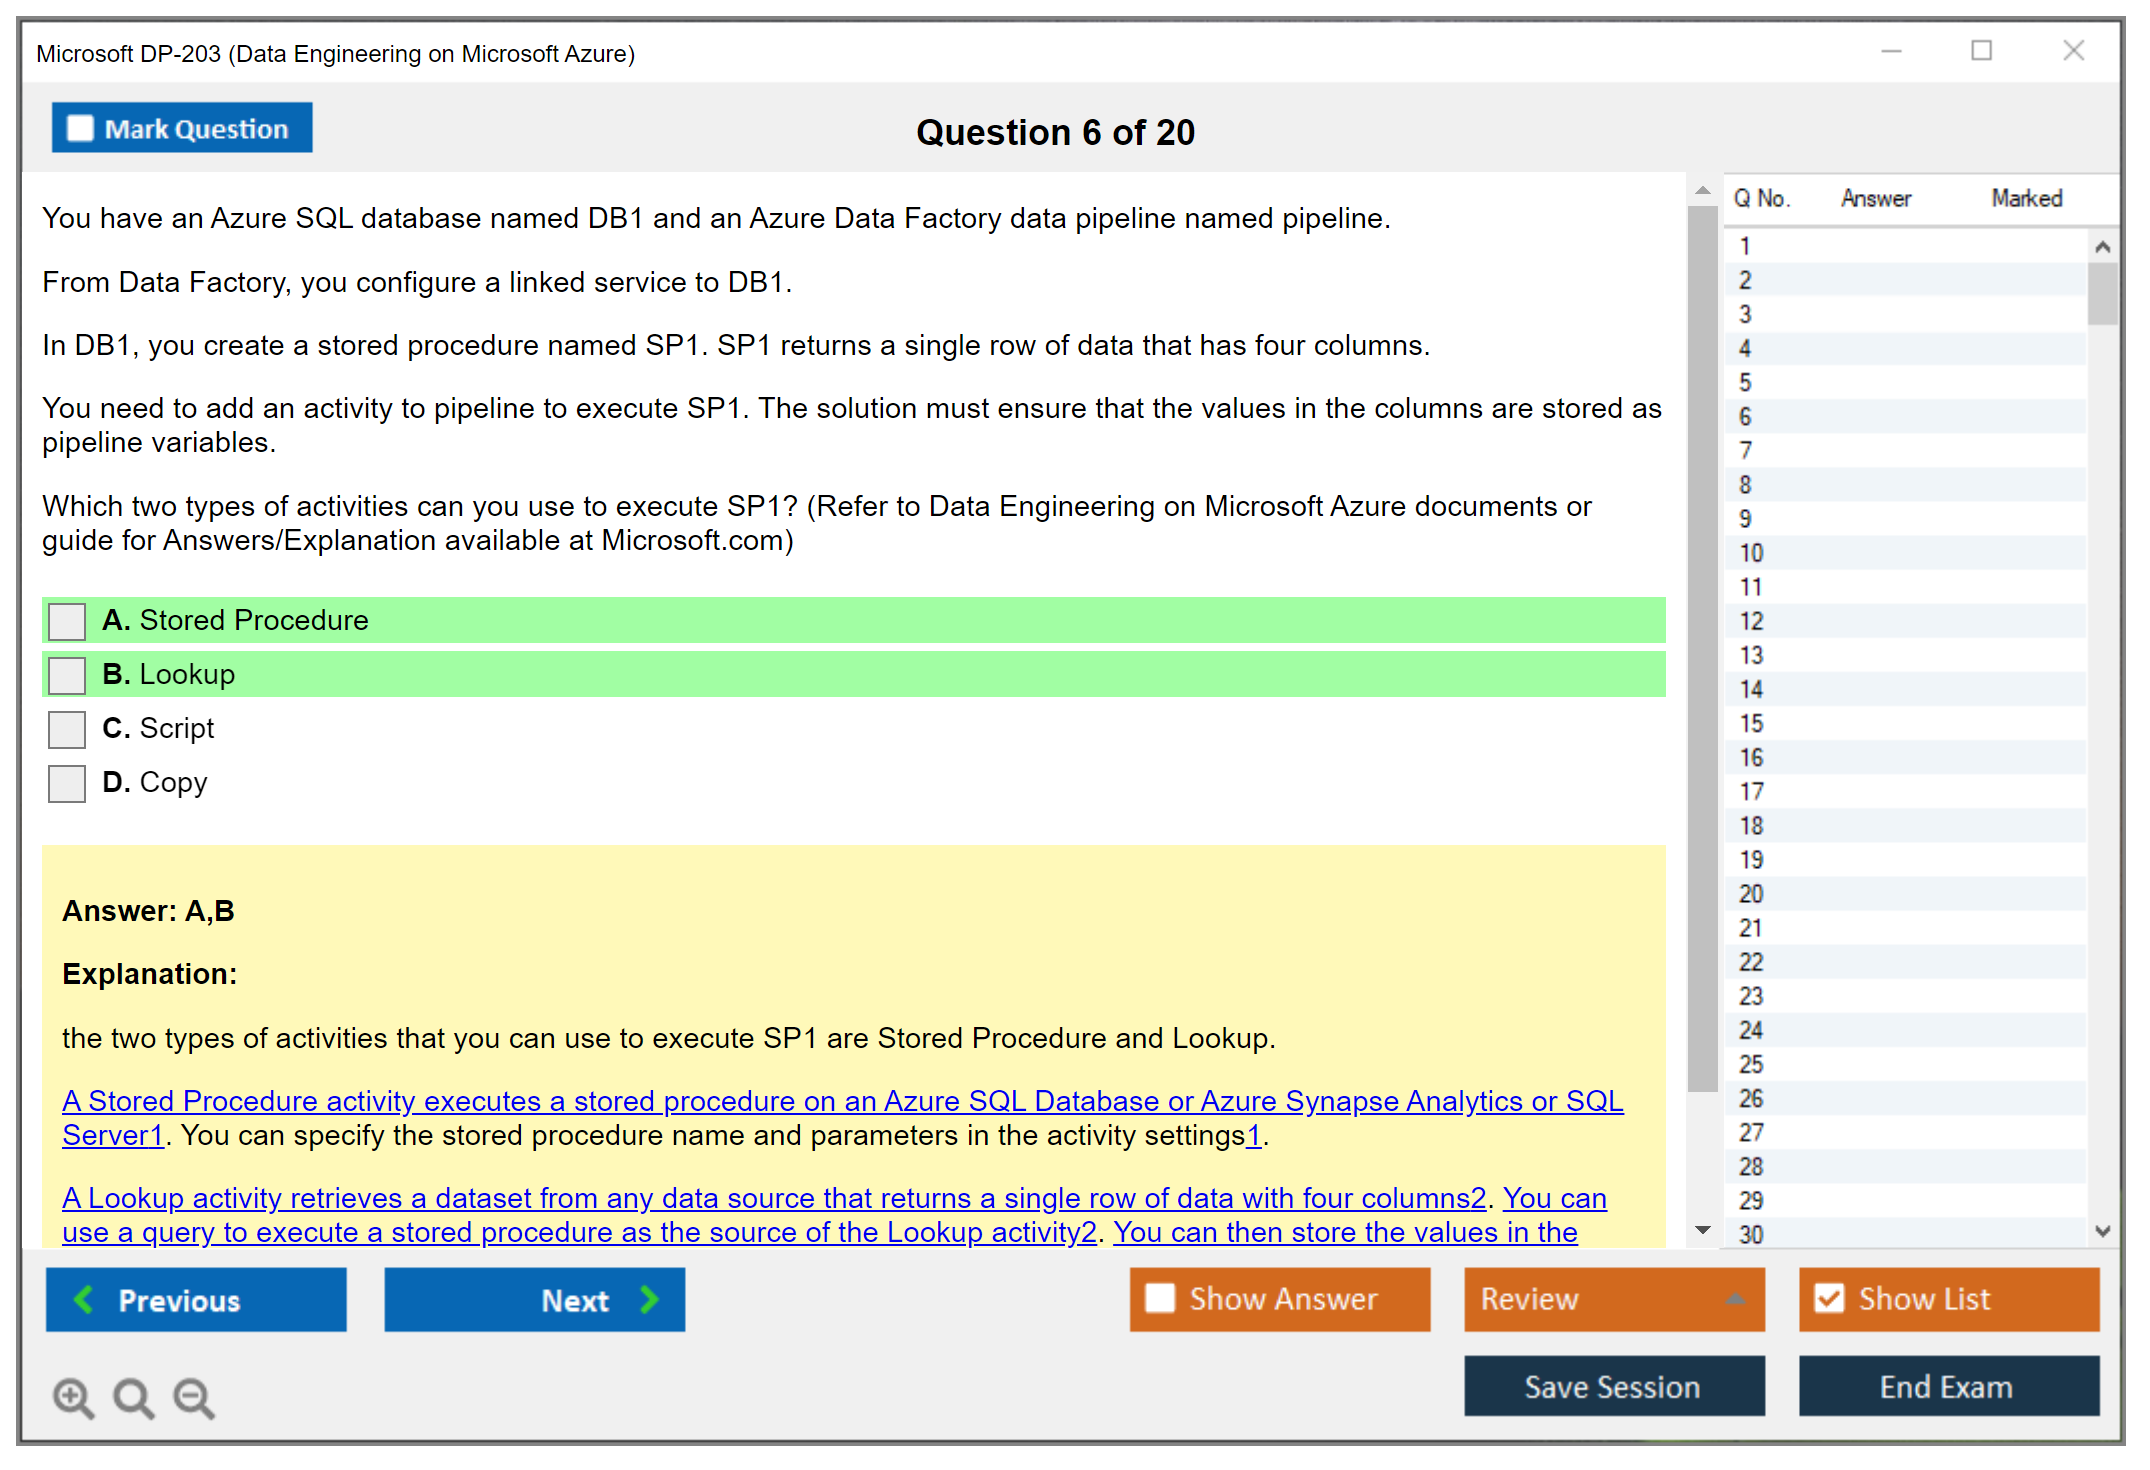Toggle the Show Answer checkbox
Screen dimensions: 2150x1470
(x=1160, y=1298)
